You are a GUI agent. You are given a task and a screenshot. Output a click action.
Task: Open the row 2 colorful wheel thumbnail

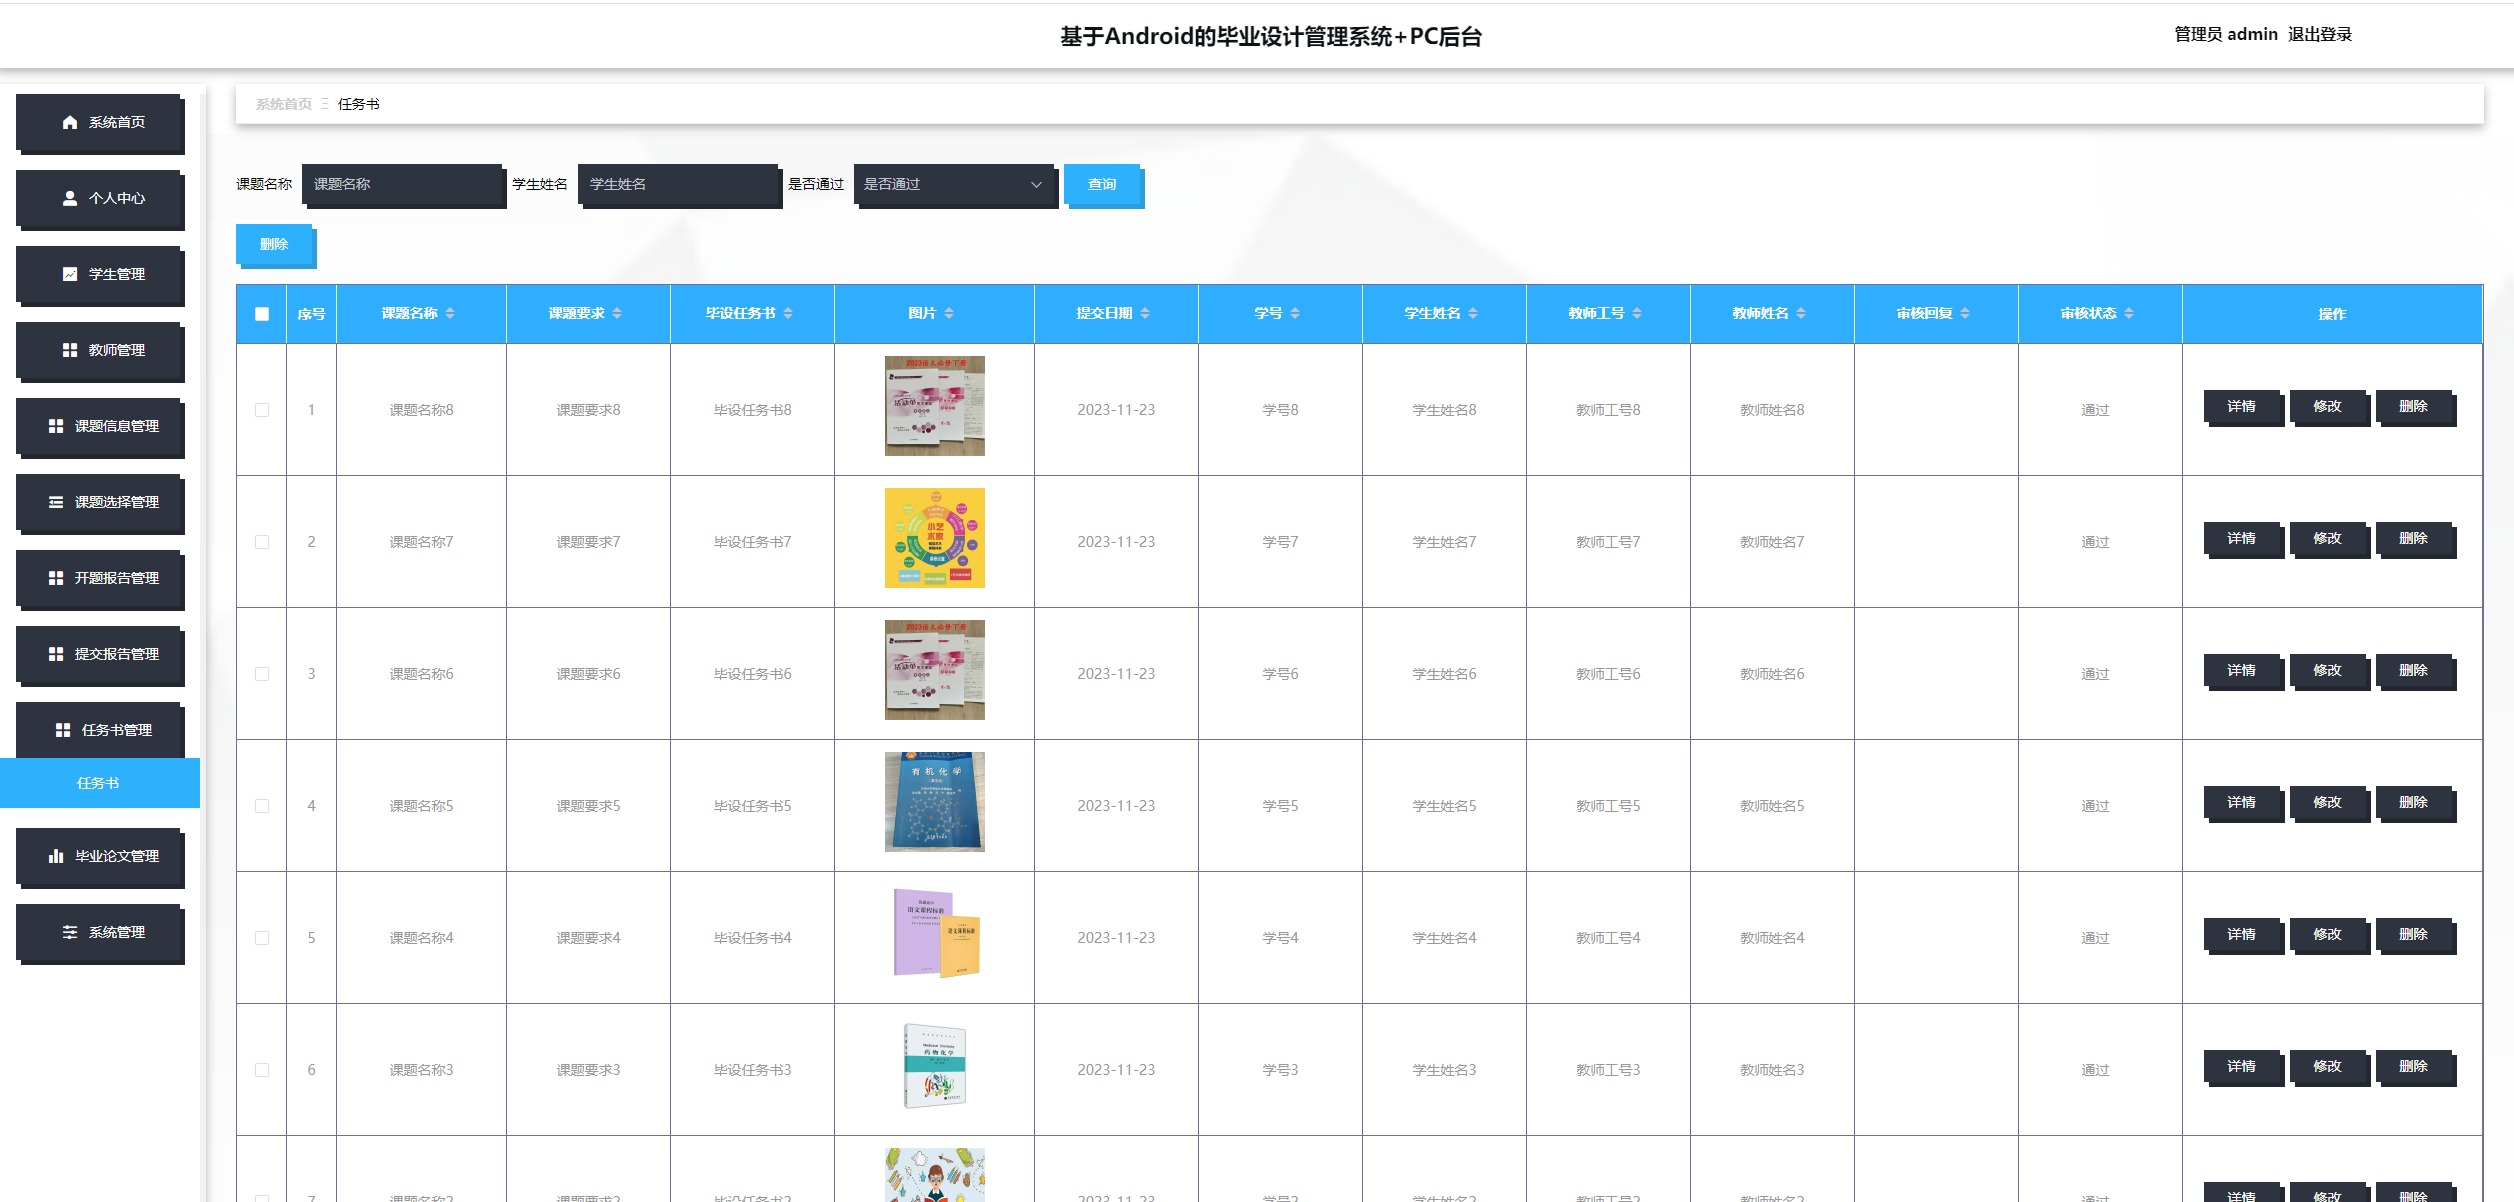[x=934, y=538]
